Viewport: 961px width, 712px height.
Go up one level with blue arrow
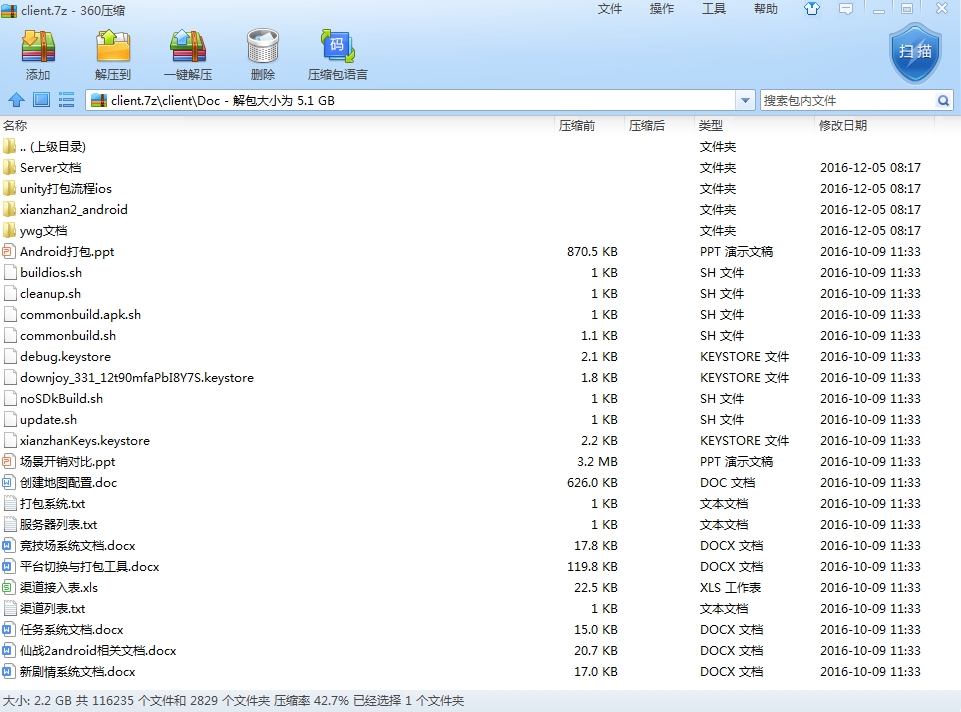16,100
